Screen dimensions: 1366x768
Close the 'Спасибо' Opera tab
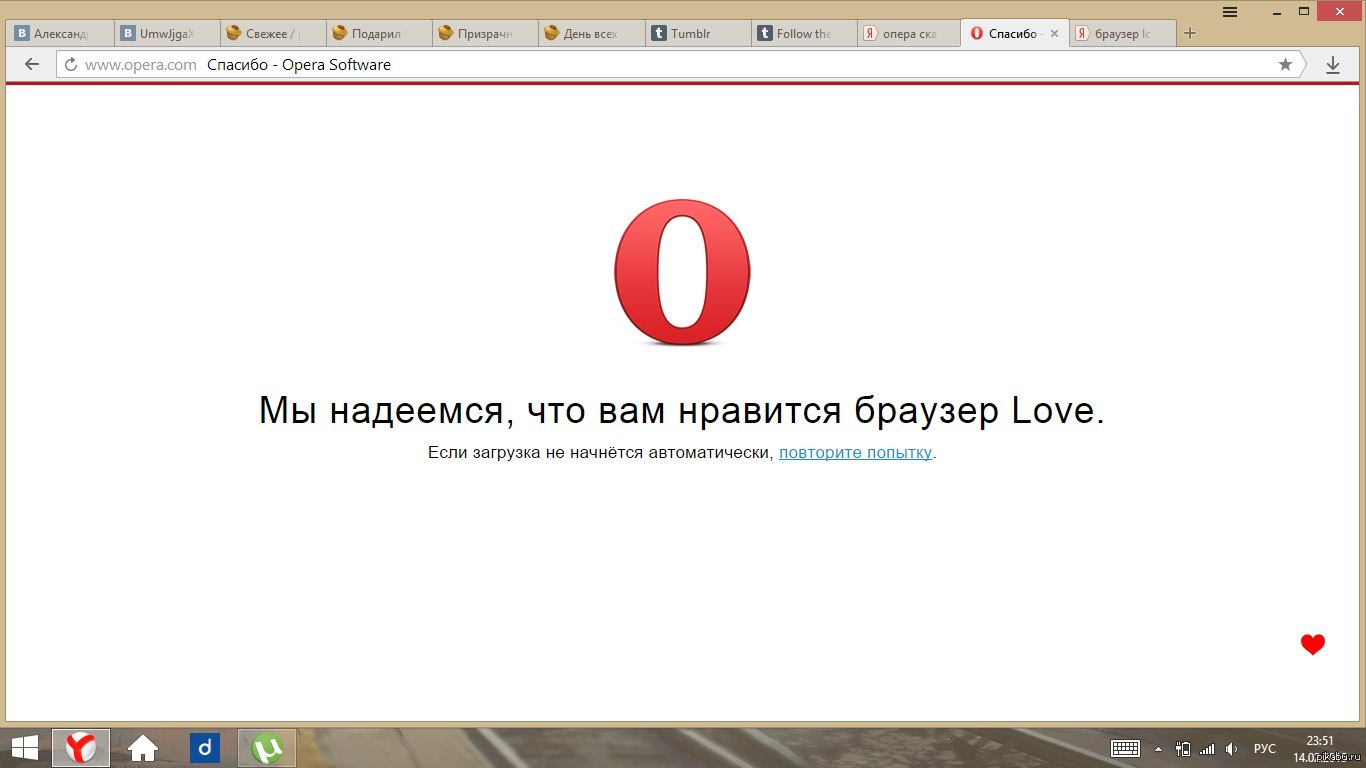coord(1053,34)
